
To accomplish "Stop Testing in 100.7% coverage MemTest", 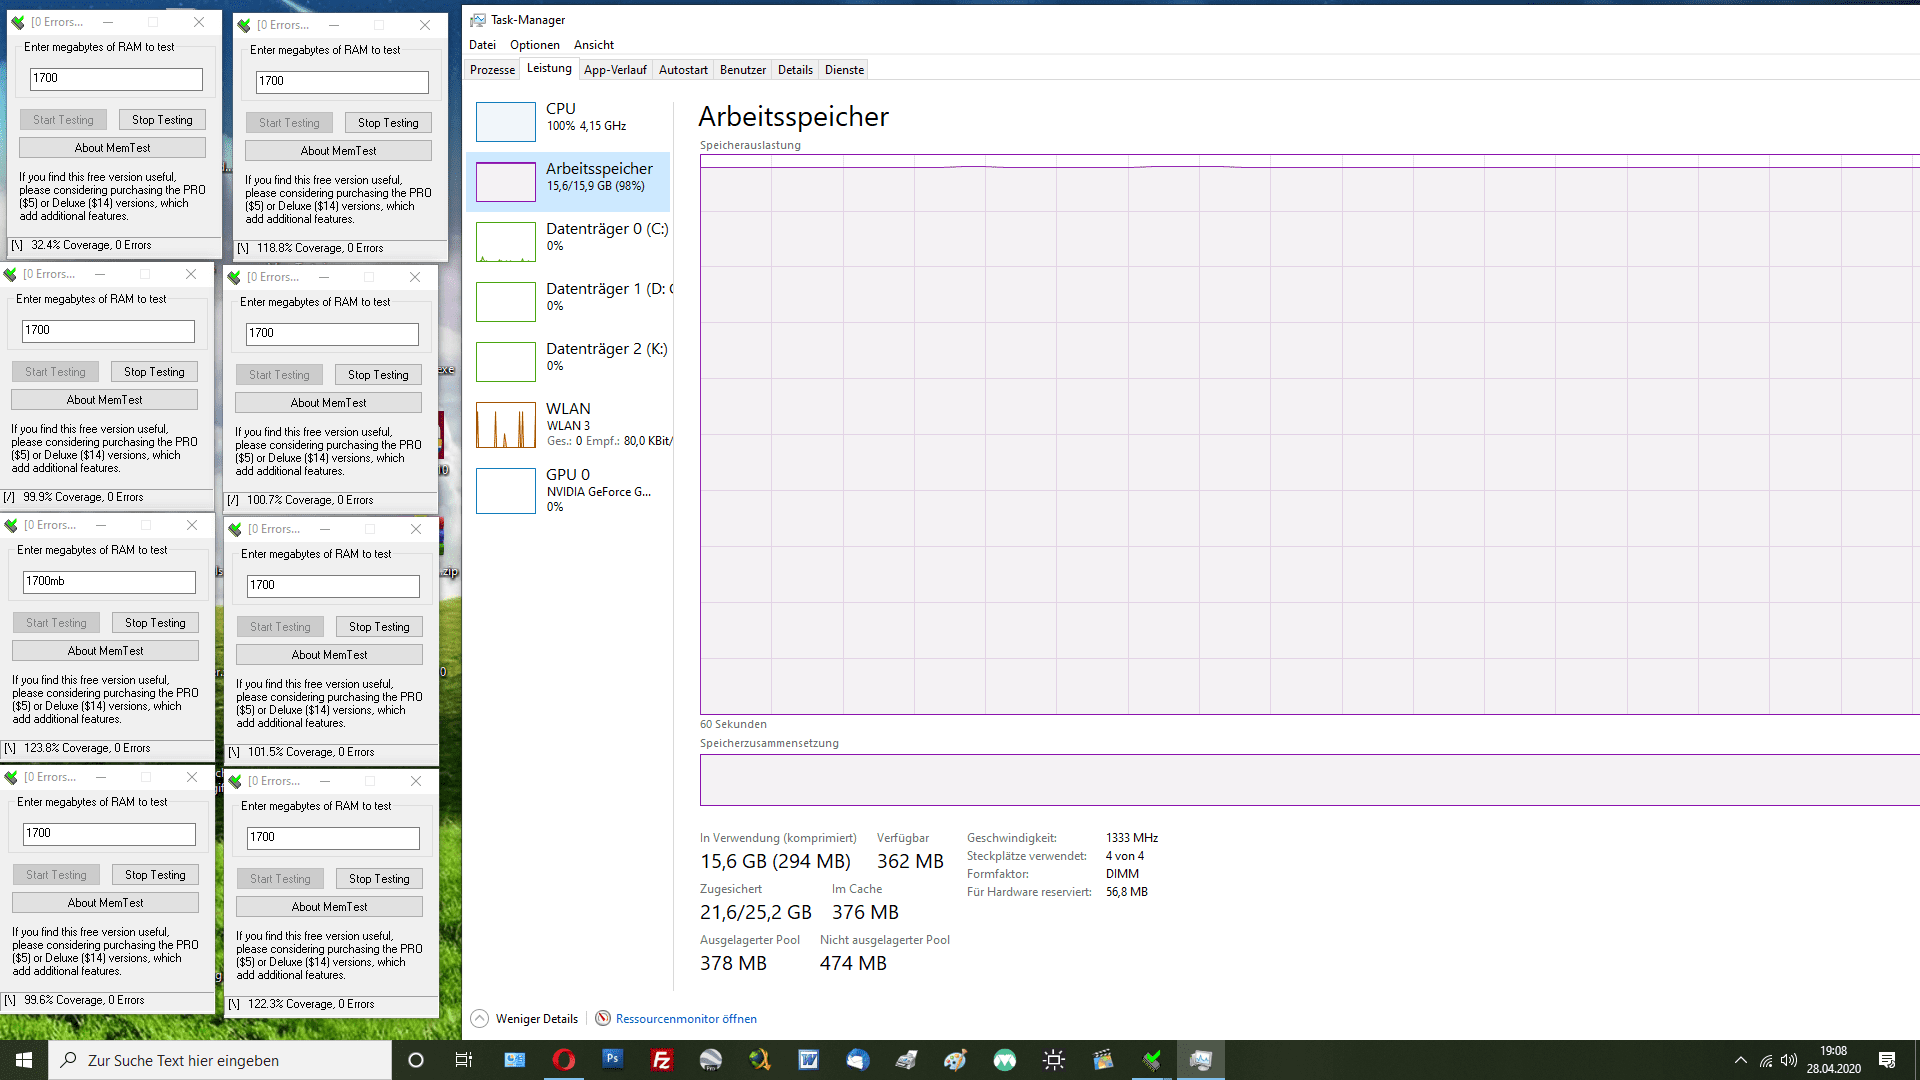I will pos(378,375).
